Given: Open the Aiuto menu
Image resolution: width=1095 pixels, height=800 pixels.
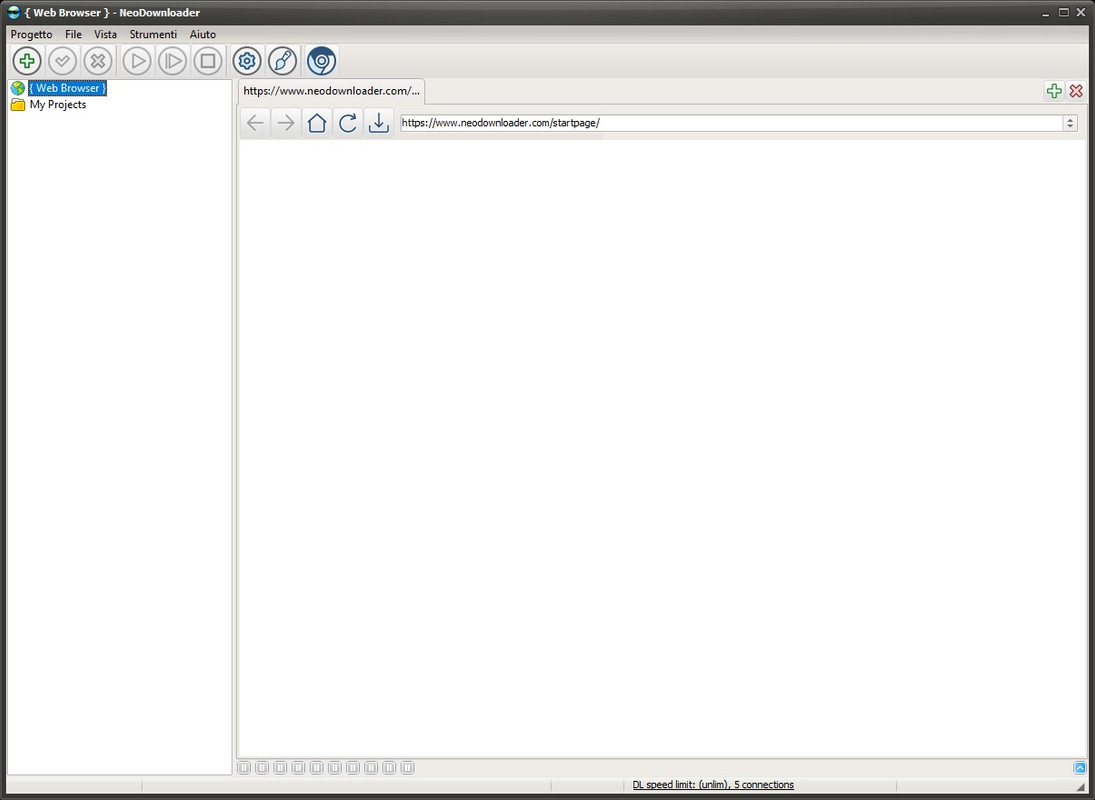Looking at the screenshot, I should click(x=203, y=34).
